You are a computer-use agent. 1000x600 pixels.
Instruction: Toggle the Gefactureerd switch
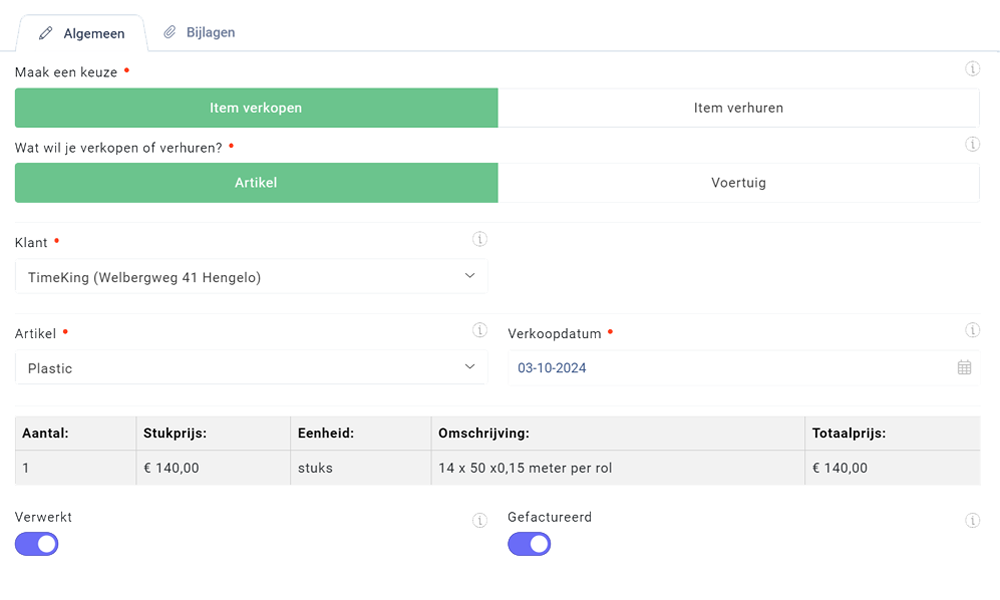(x=529, y=544)
